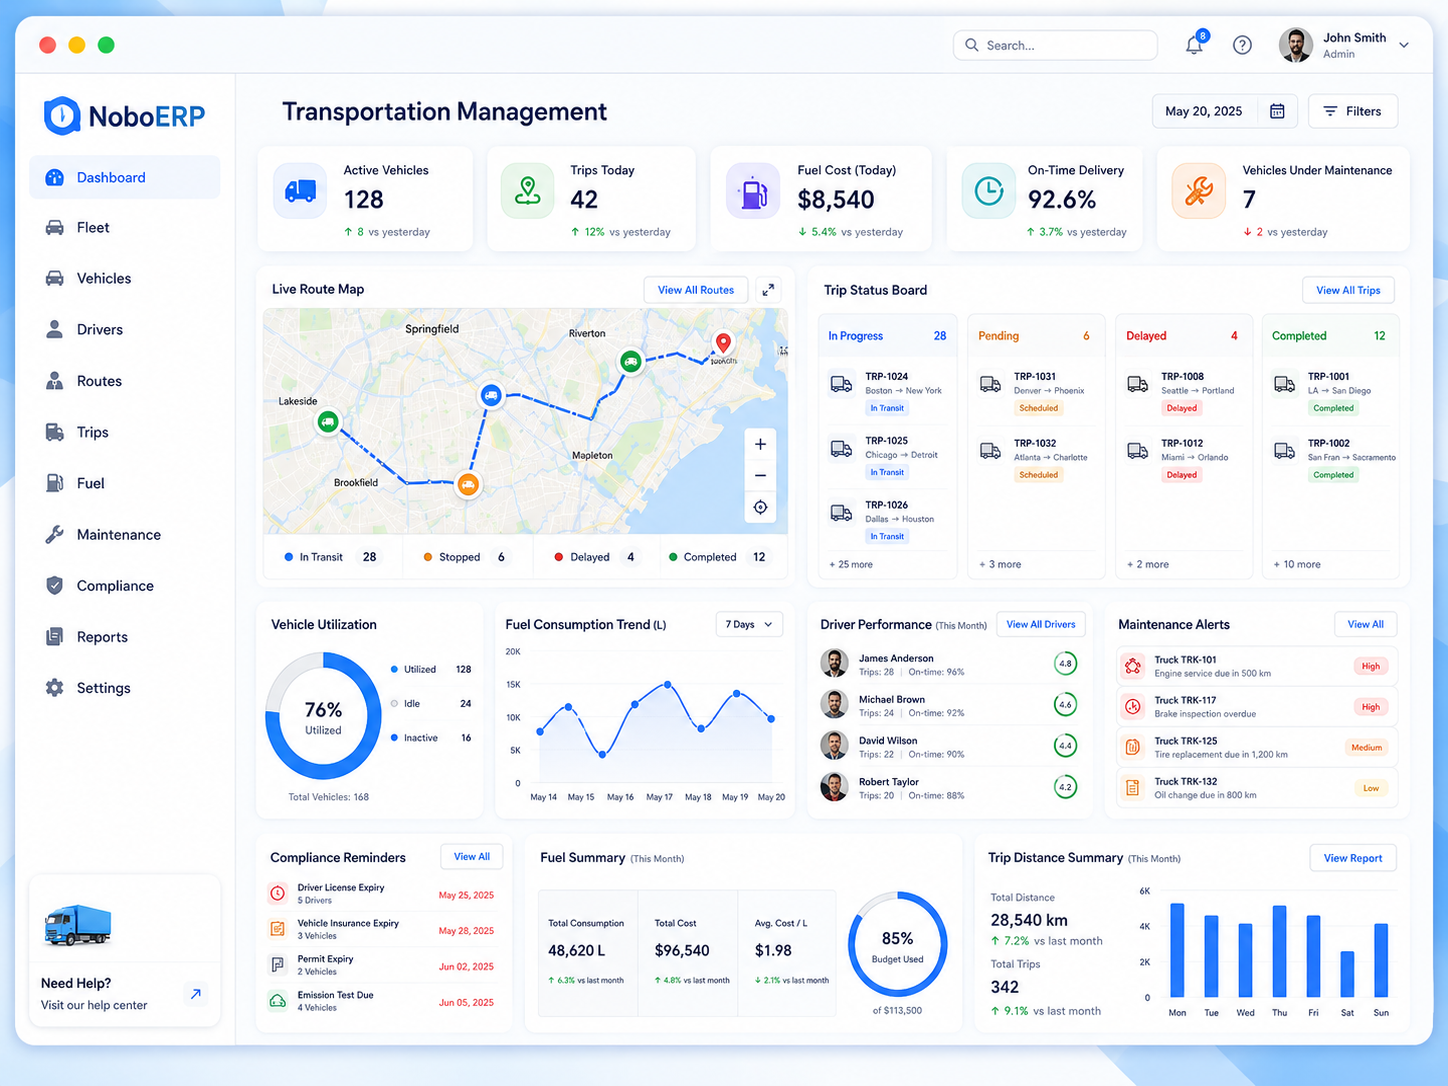
Task: Click the red destination pin on the map
Action: (722, 343)
